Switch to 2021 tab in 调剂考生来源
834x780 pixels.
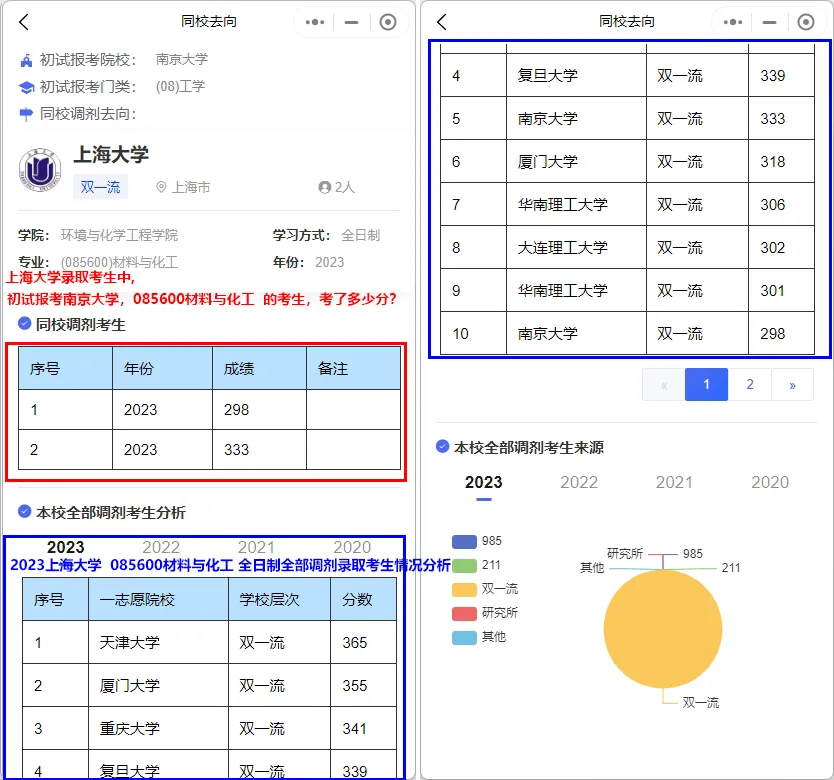(x=674, y=482)
